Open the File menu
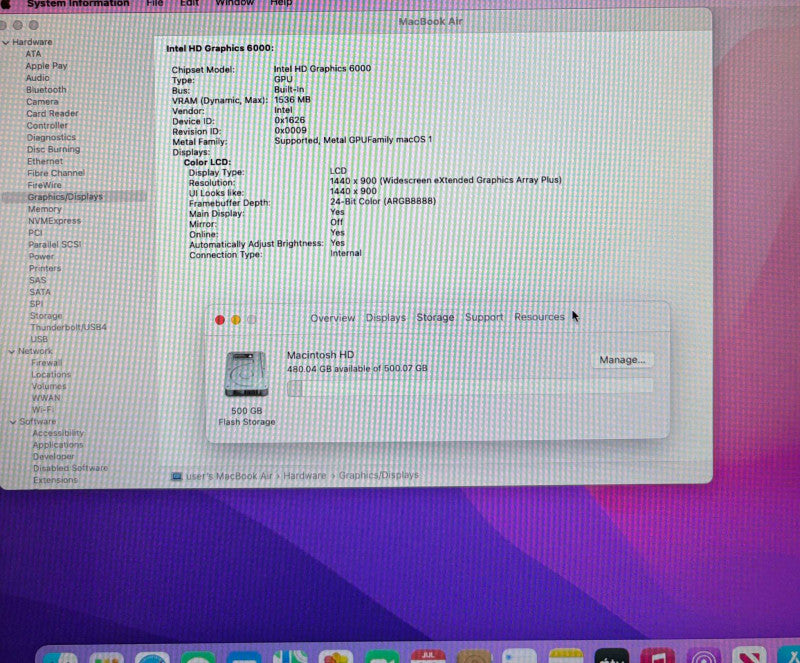This screenshot has height=663, width=800. point(155,3)
